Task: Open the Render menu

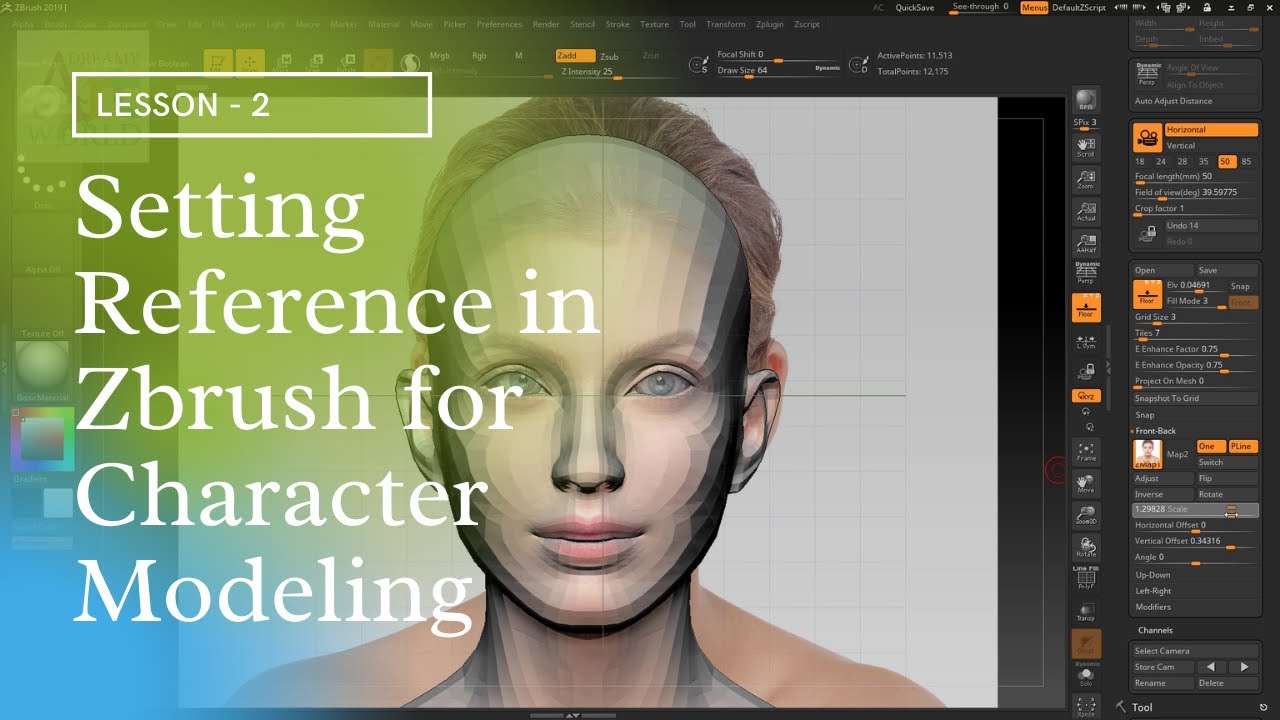Action: [546, 24]
